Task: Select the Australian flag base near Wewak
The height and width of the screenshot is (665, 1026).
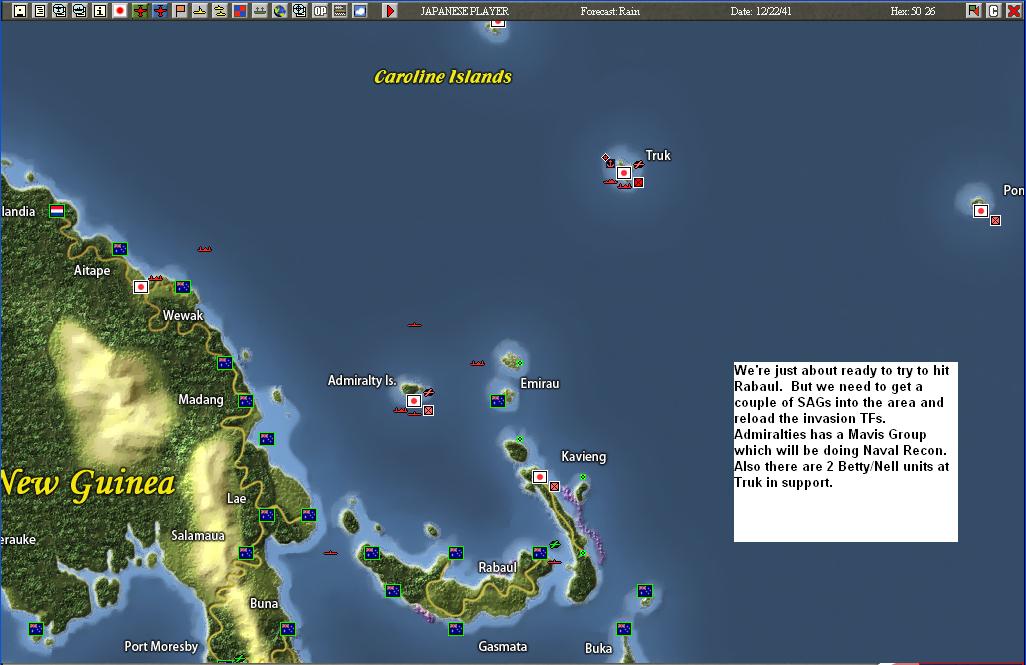Action: pos(183,287)
